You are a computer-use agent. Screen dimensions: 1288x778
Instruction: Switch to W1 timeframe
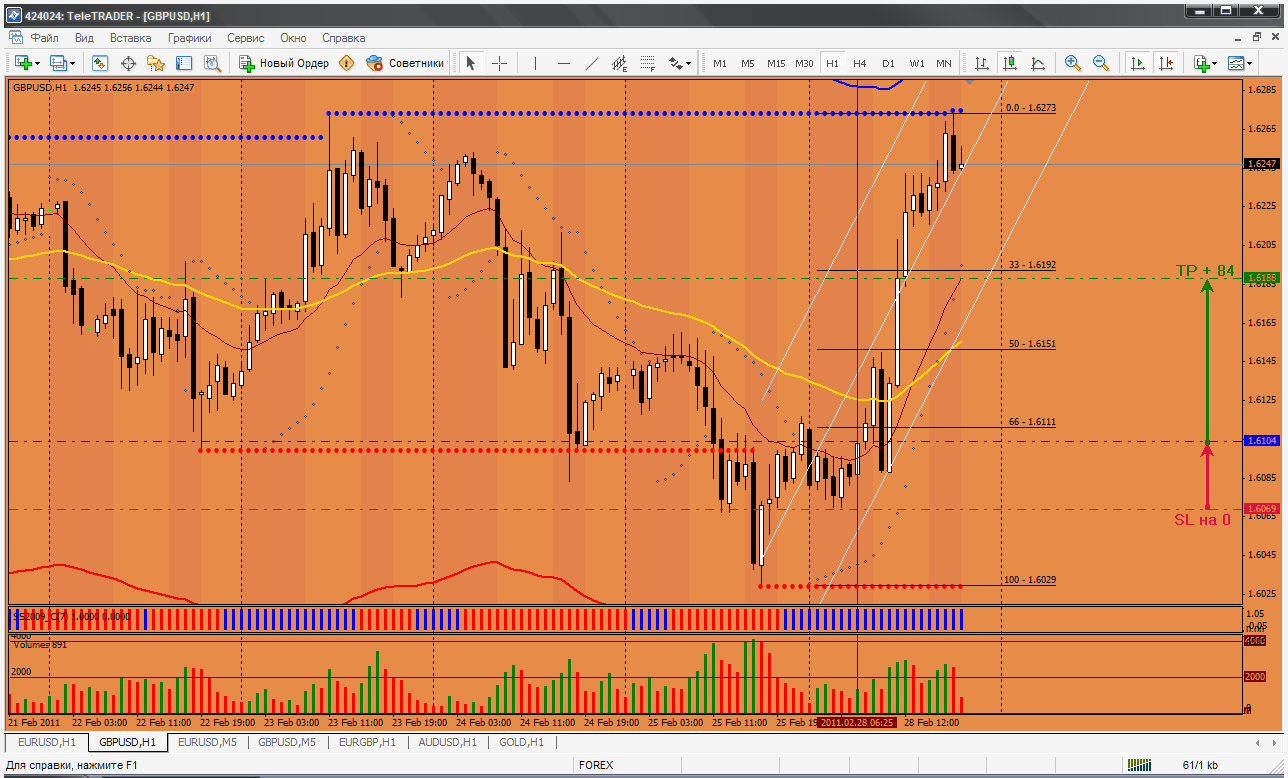click(916, 63)
